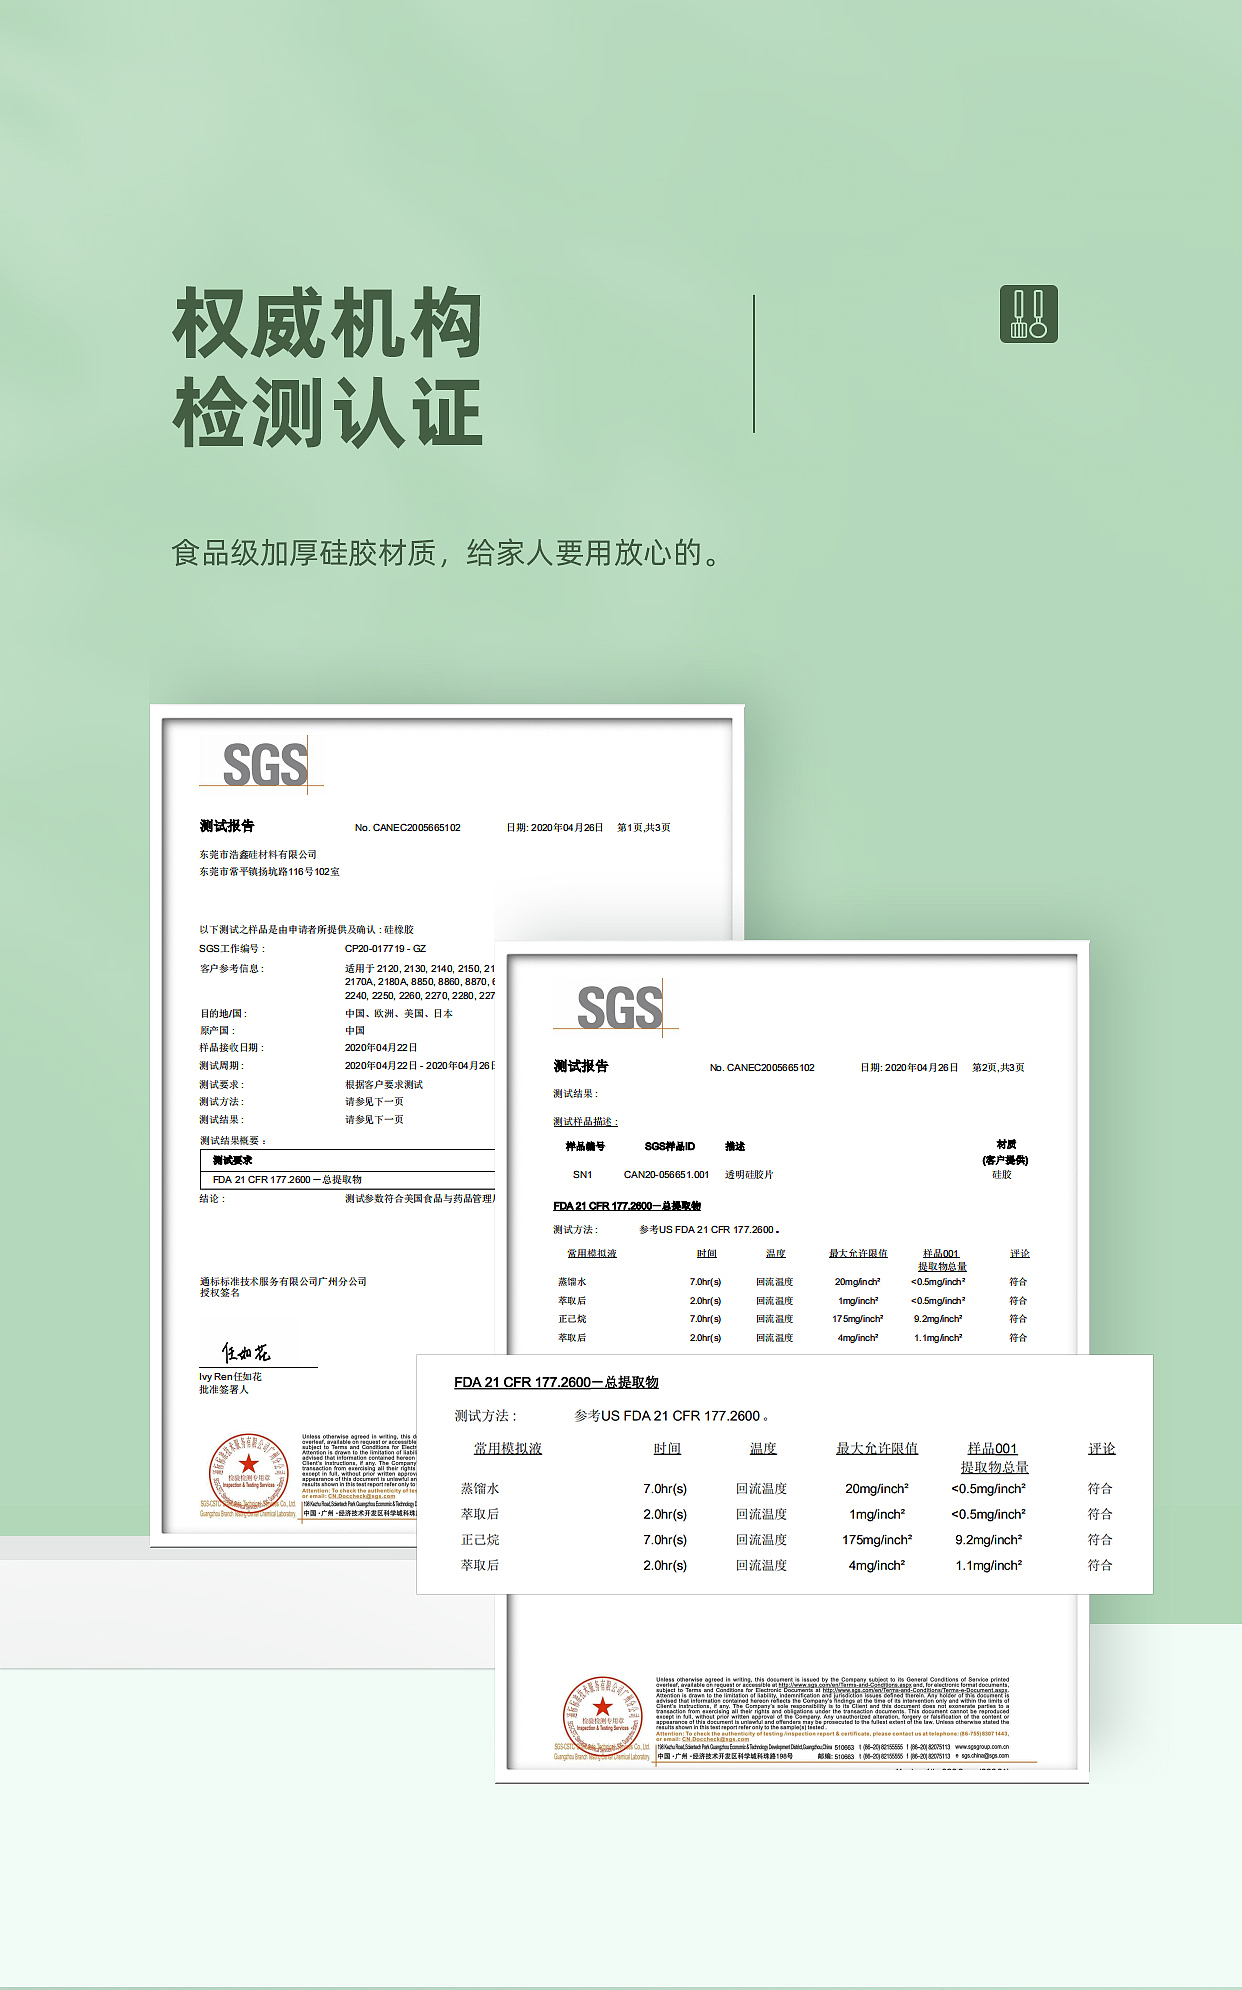
Task: Click the name 'Ivy Ren任如花'
Action: coord(230,1377)
